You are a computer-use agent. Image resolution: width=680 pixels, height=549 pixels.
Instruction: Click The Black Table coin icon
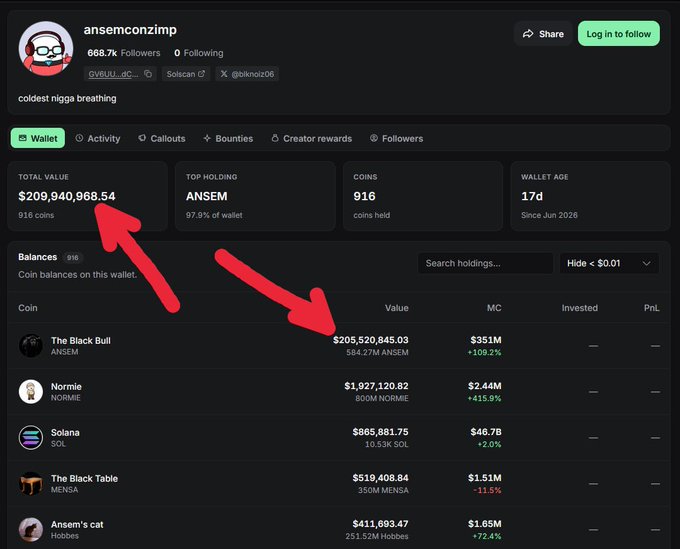(31, 484)
